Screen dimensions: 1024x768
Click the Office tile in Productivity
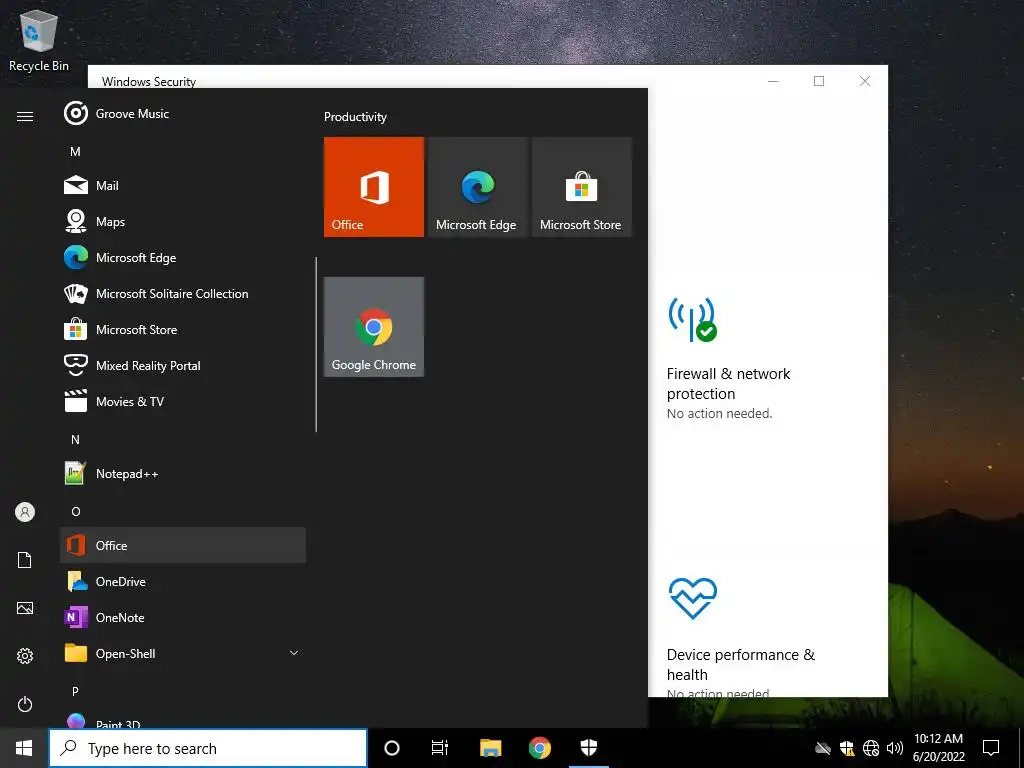point(374,187)
